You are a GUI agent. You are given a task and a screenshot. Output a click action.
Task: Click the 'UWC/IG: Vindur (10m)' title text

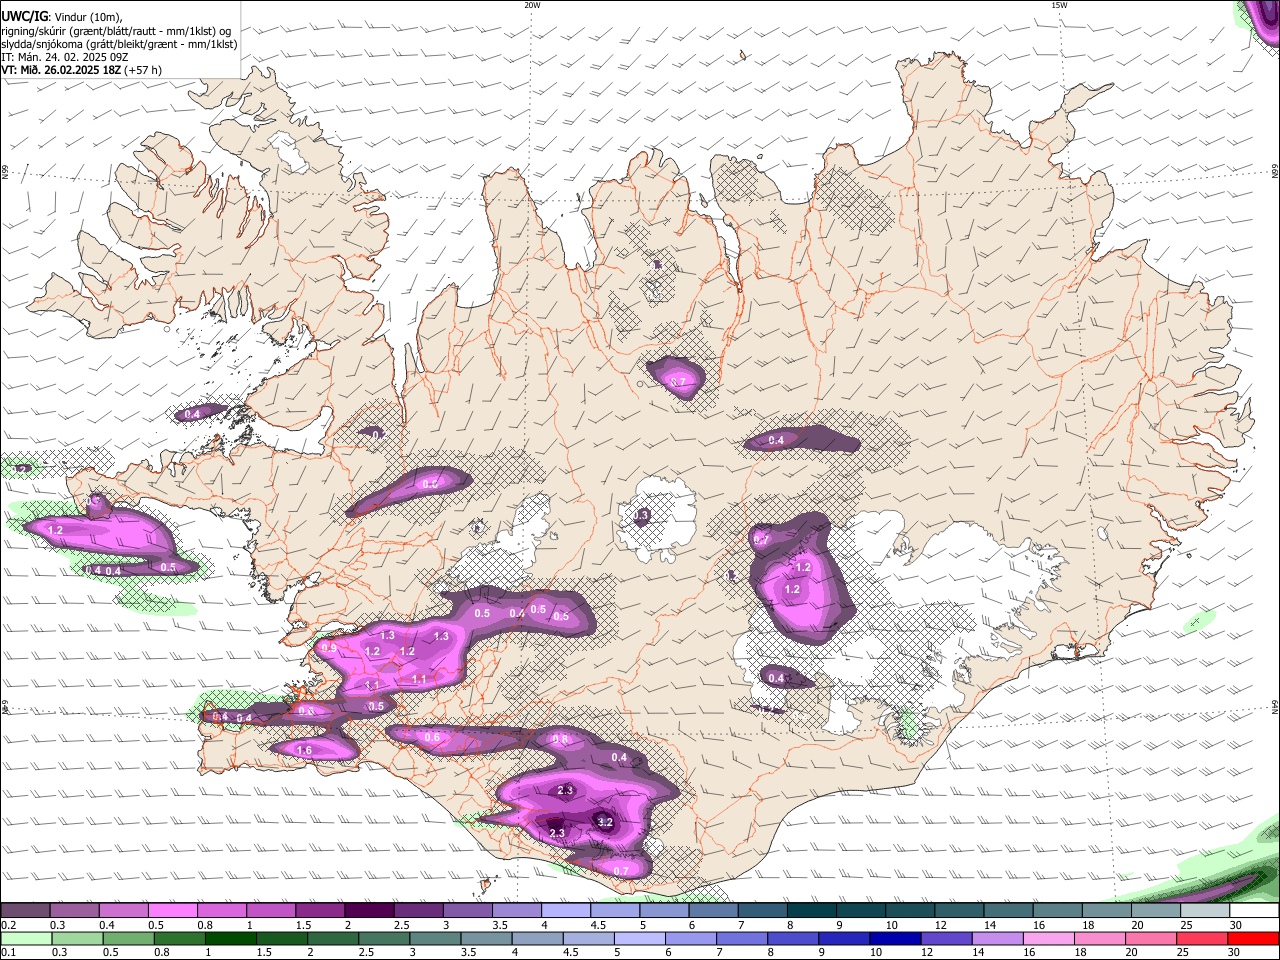pos(61,16)
